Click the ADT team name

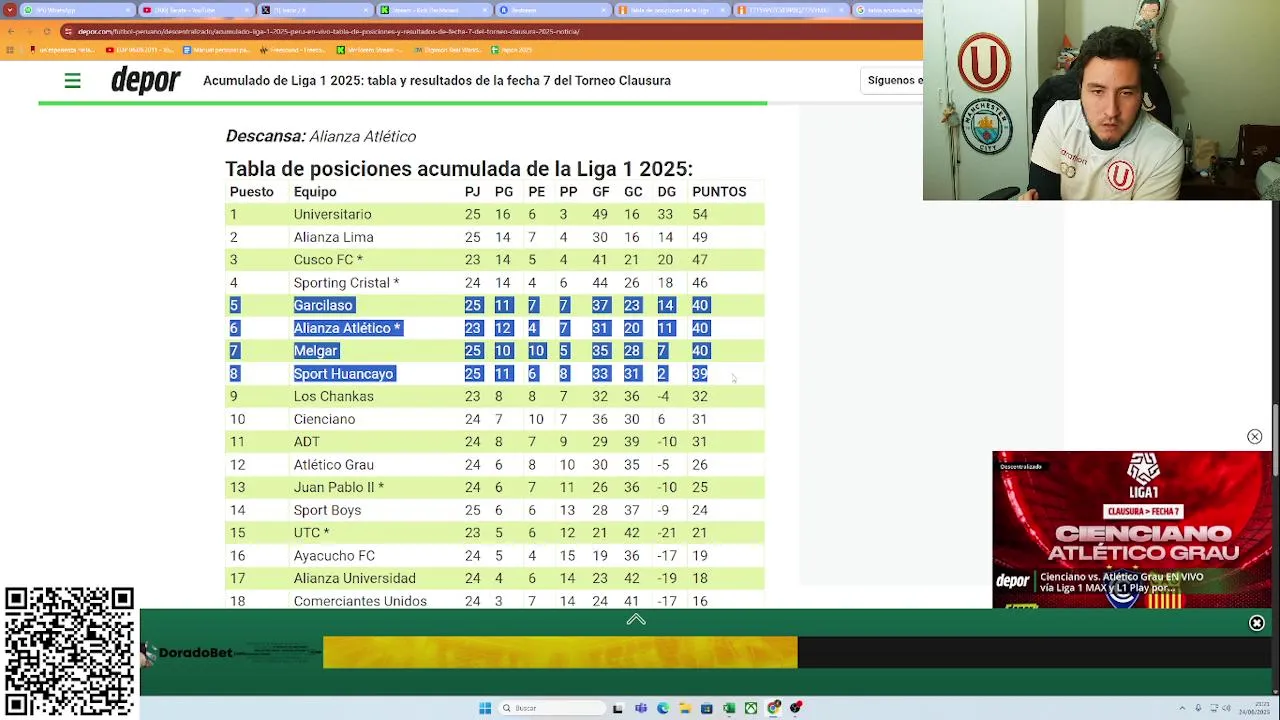[307, 442]
